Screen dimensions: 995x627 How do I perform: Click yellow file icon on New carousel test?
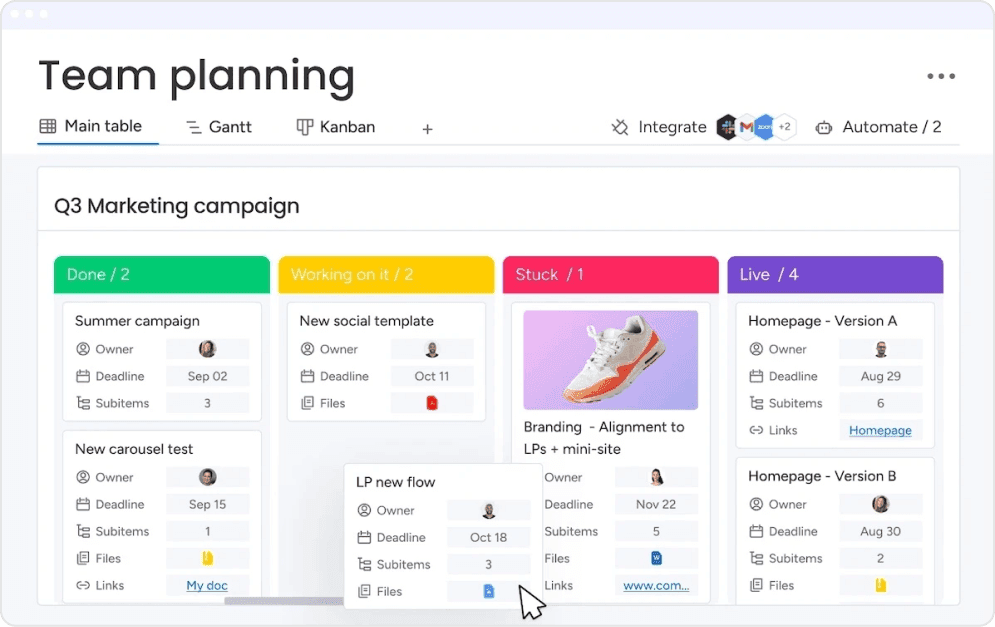(x=208, y=558)
